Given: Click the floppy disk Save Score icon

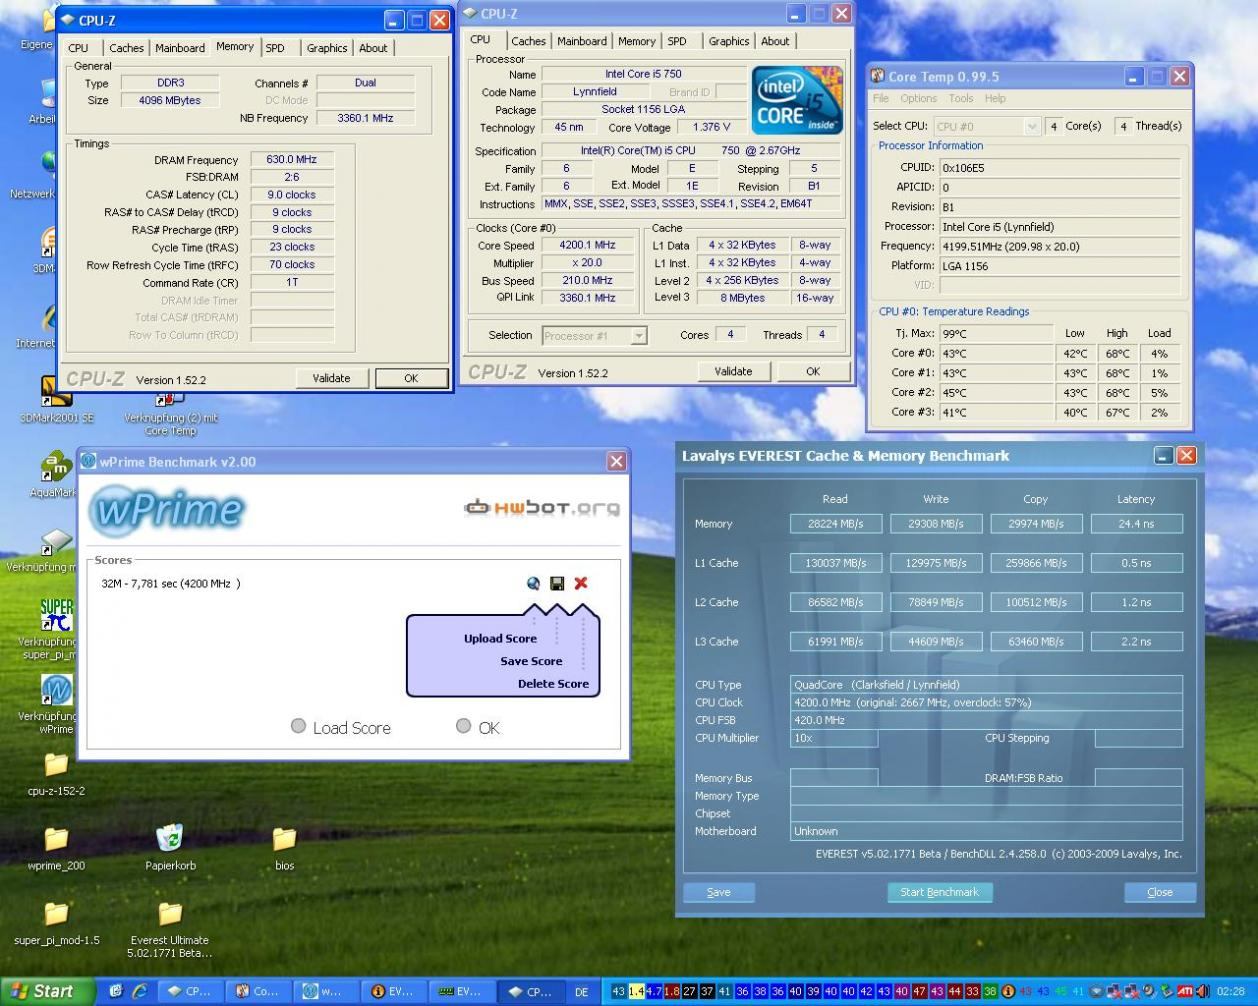Looking at the screenshot, I should 557,583.
